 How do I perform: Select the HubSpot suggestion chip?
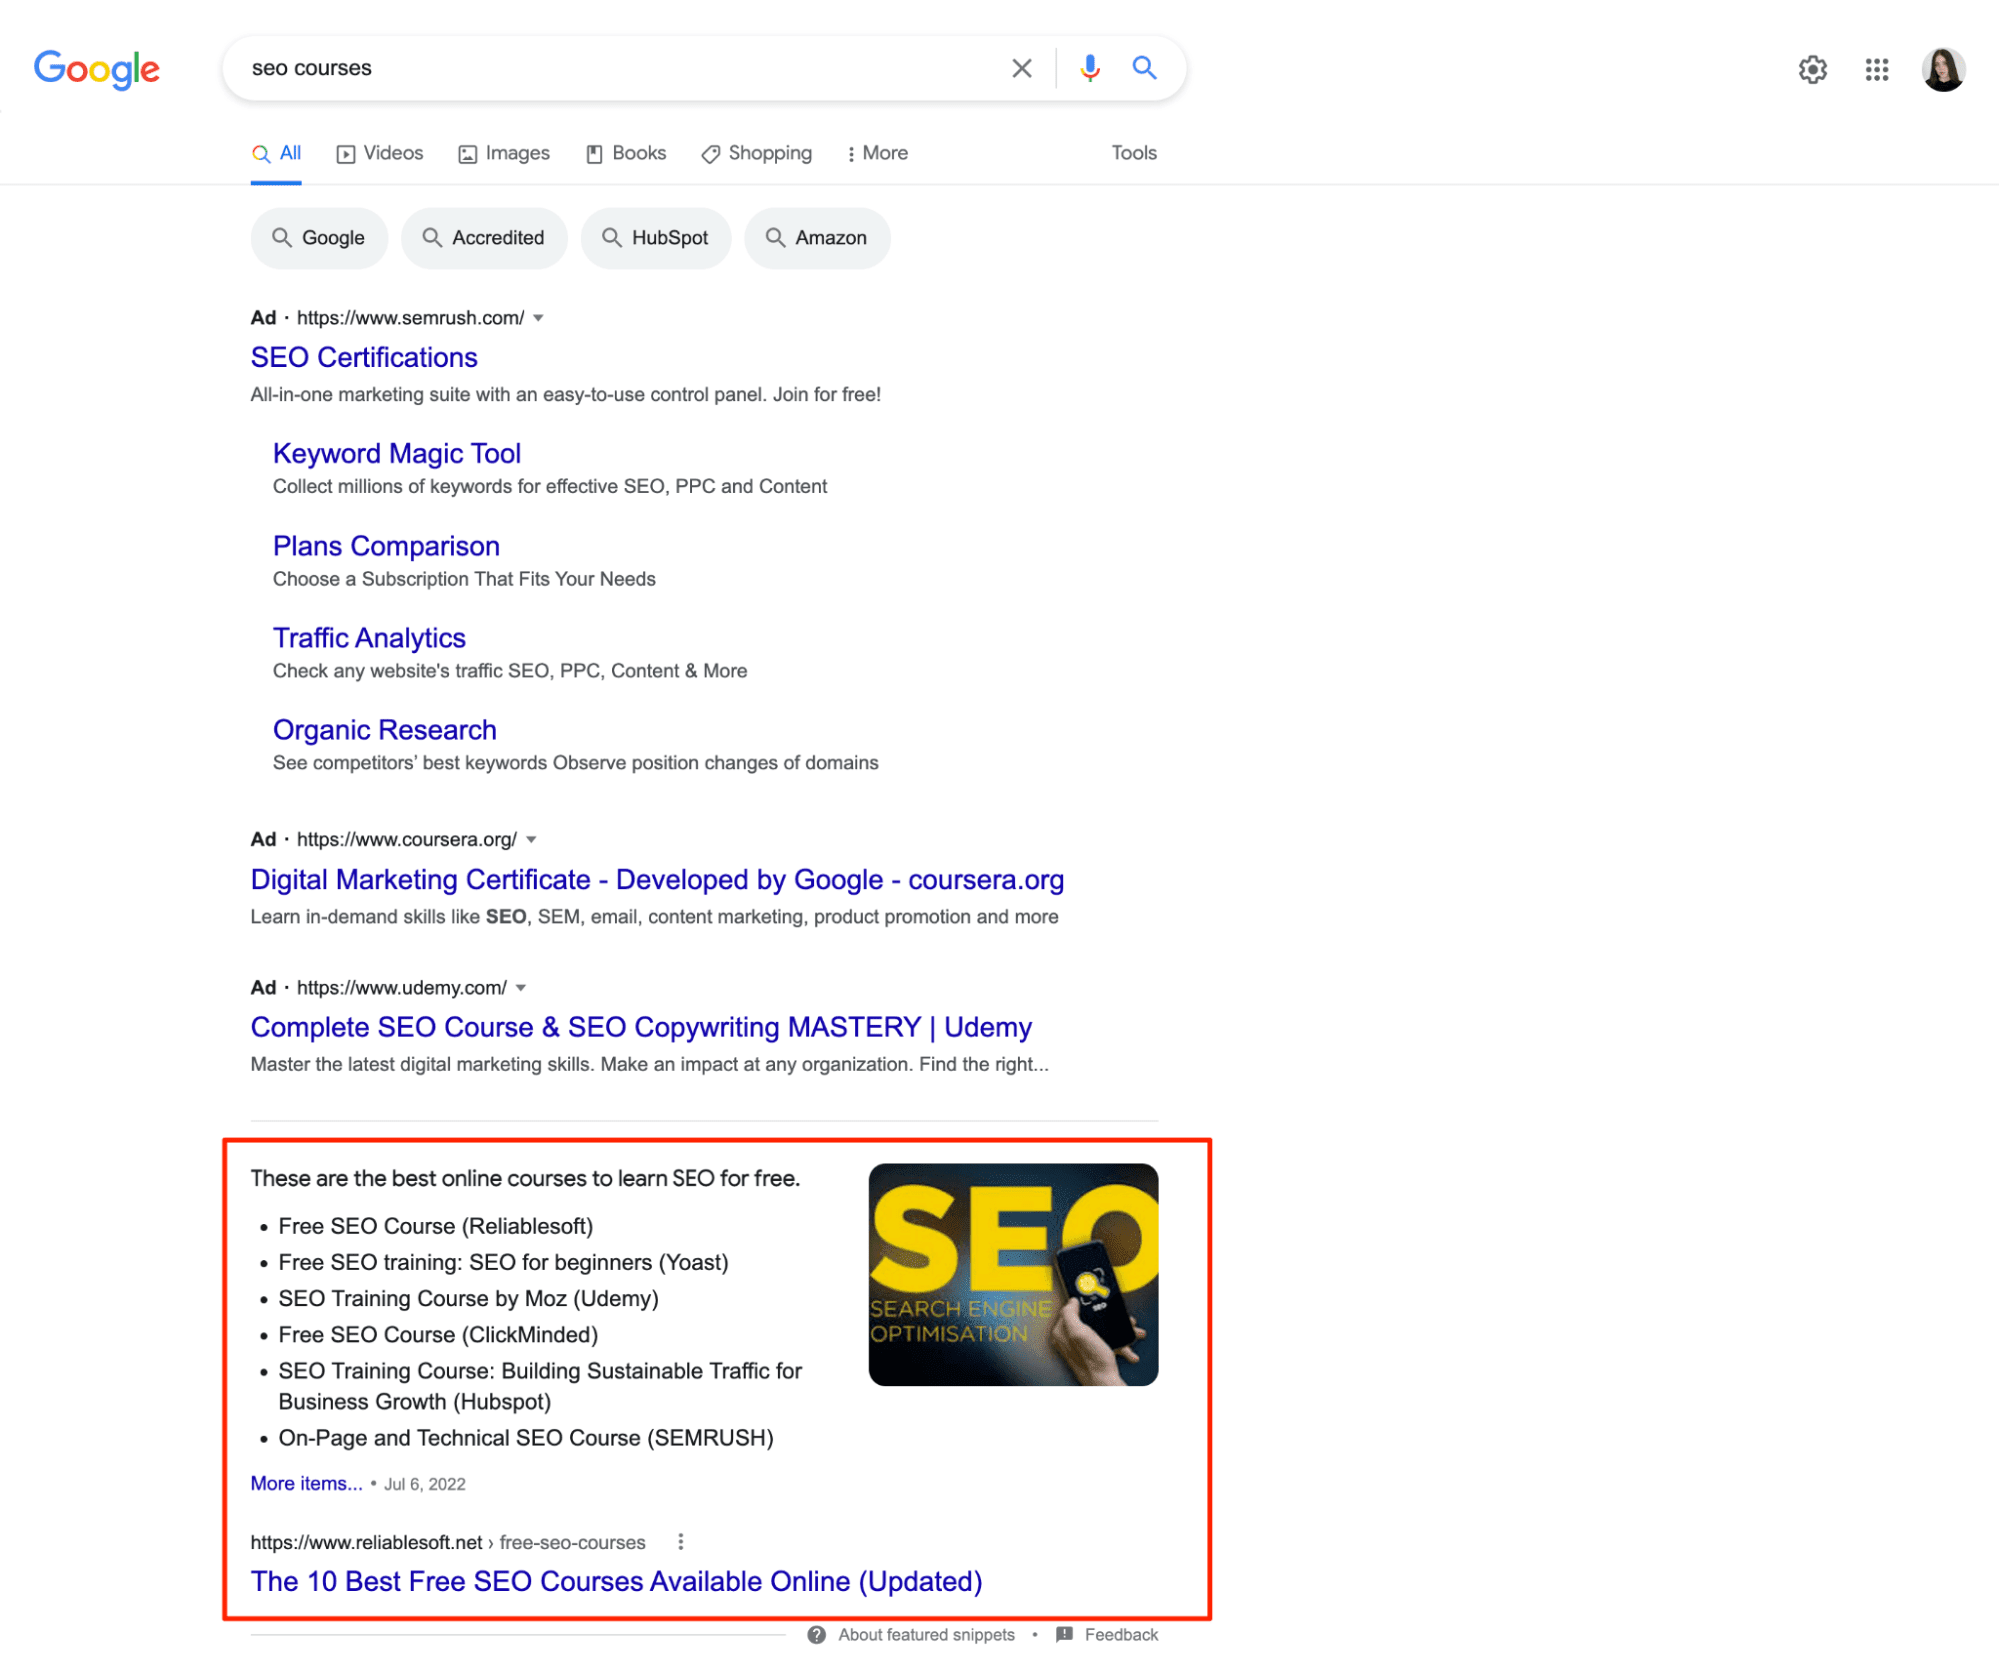(656, 238)
